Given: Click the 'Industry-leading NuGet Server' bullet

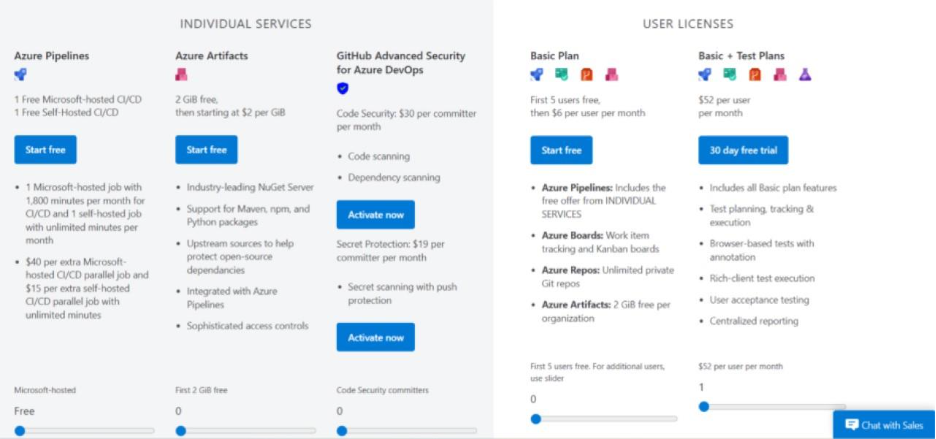Looking at the screenshot, I should [250, 188].
